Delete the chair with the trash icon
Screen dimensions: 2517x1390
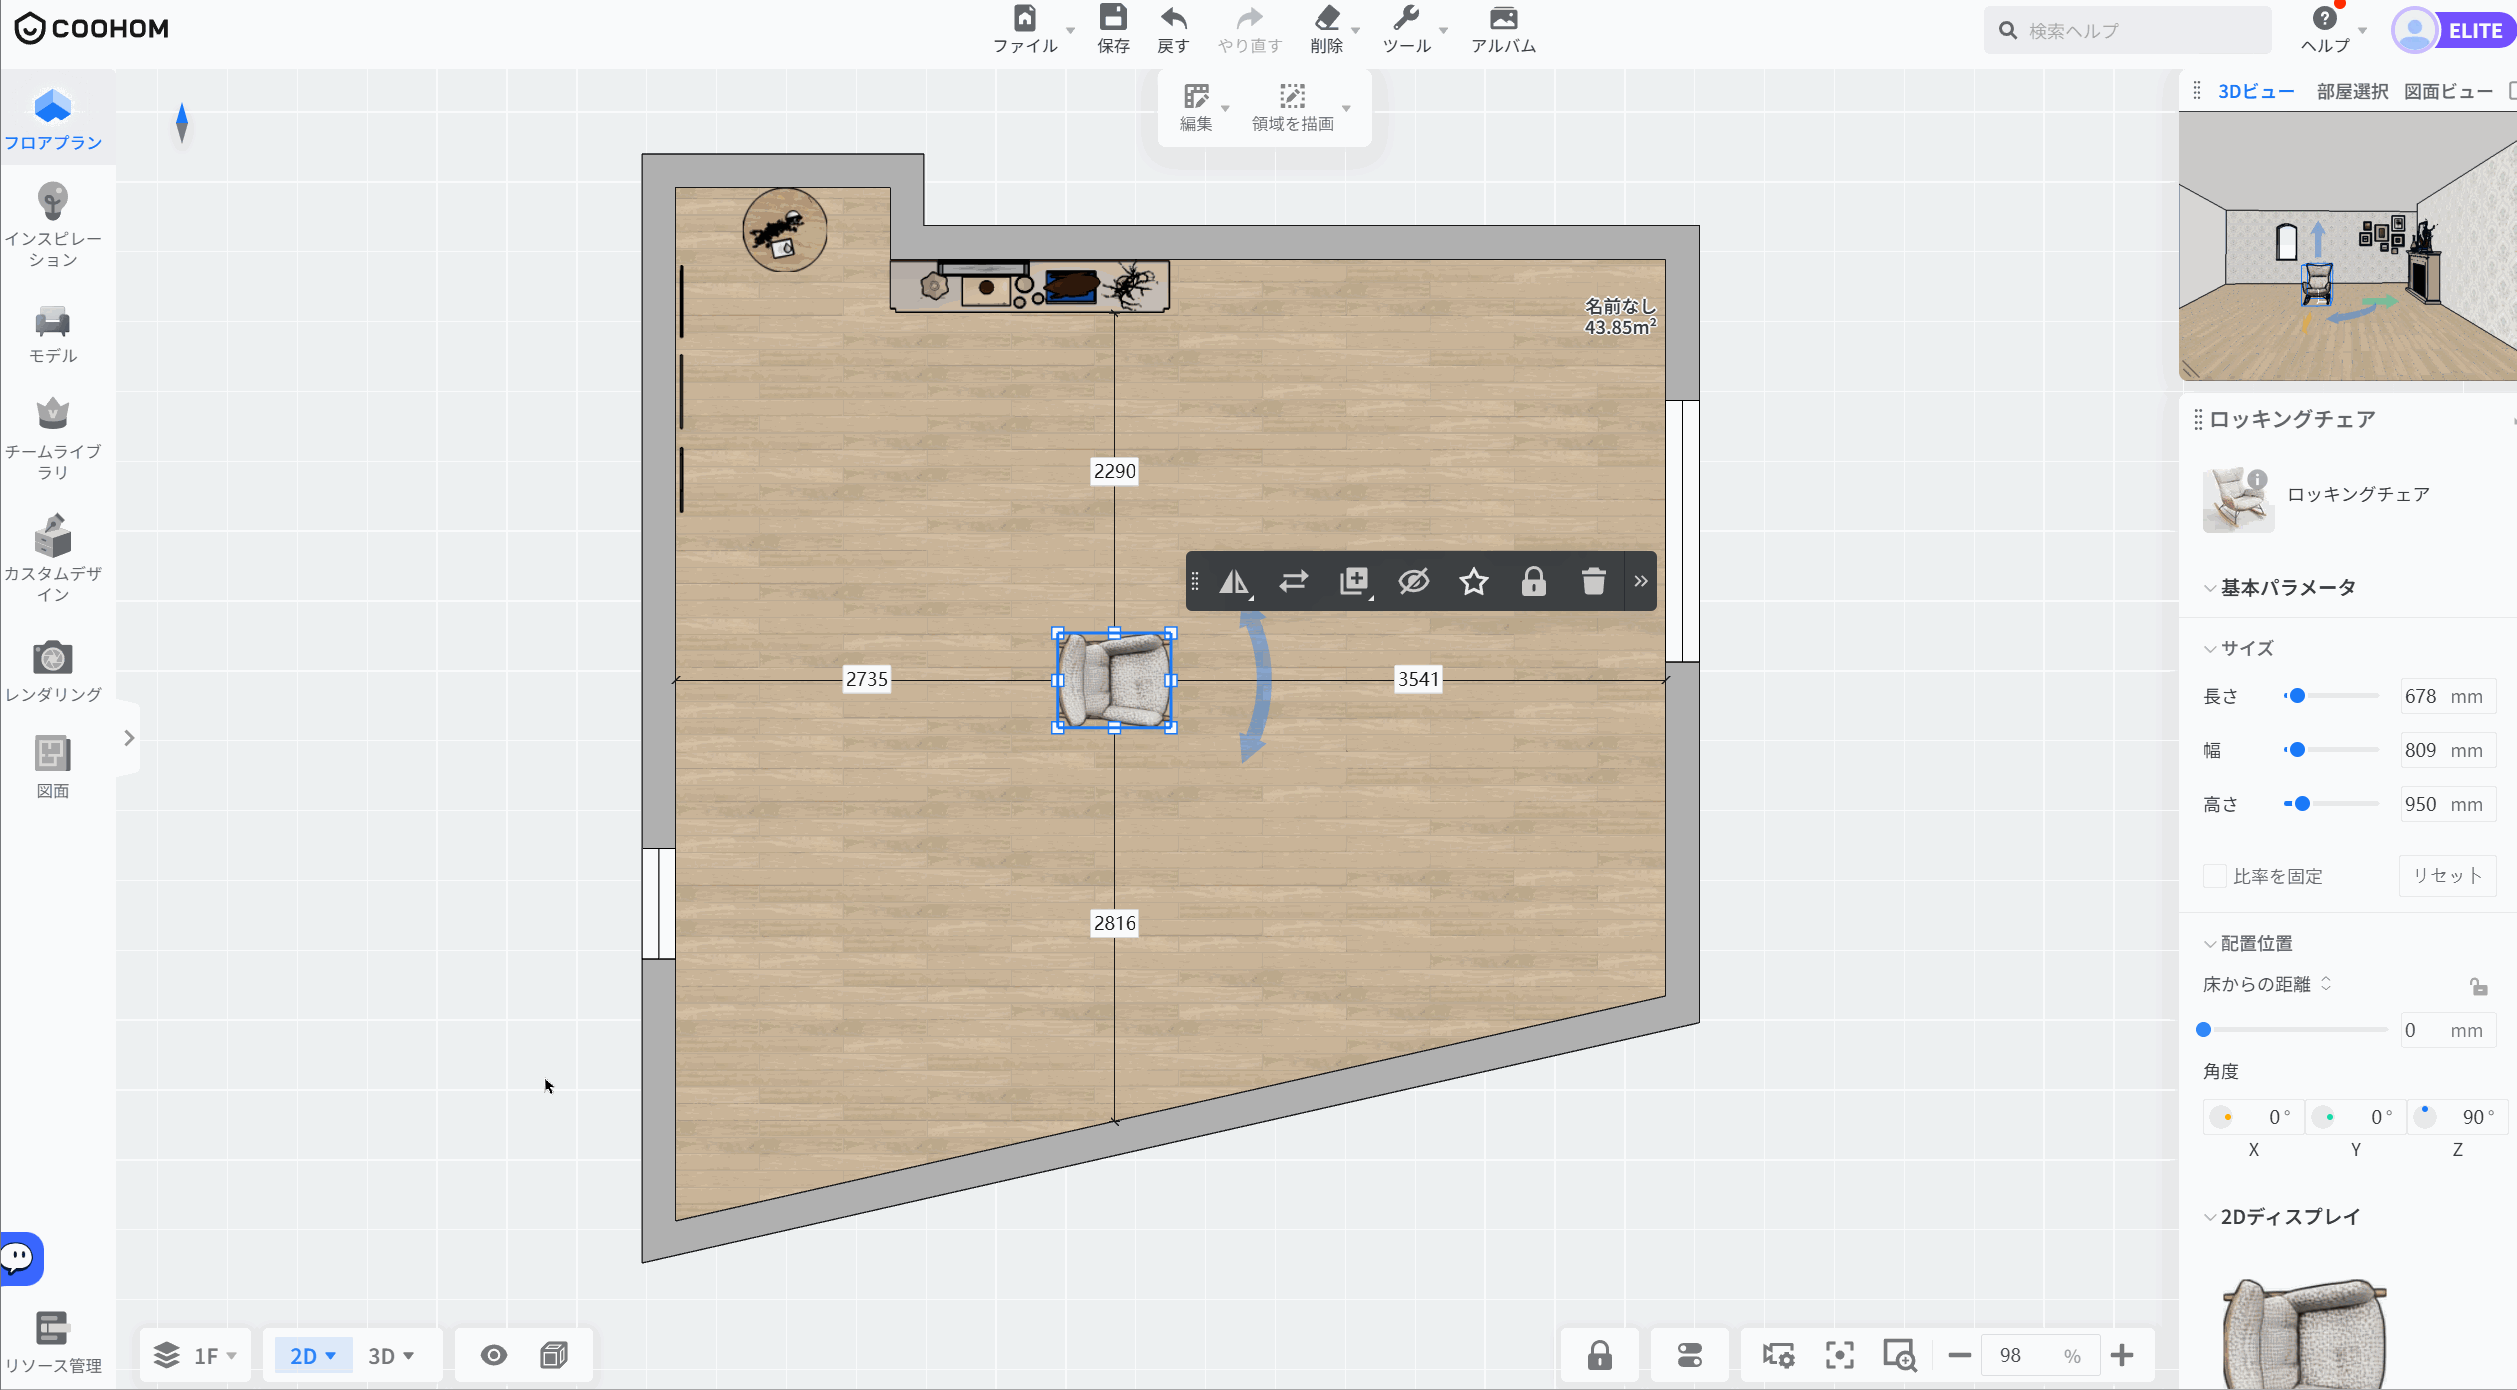pyautogui.click(x=1594, y=581)
